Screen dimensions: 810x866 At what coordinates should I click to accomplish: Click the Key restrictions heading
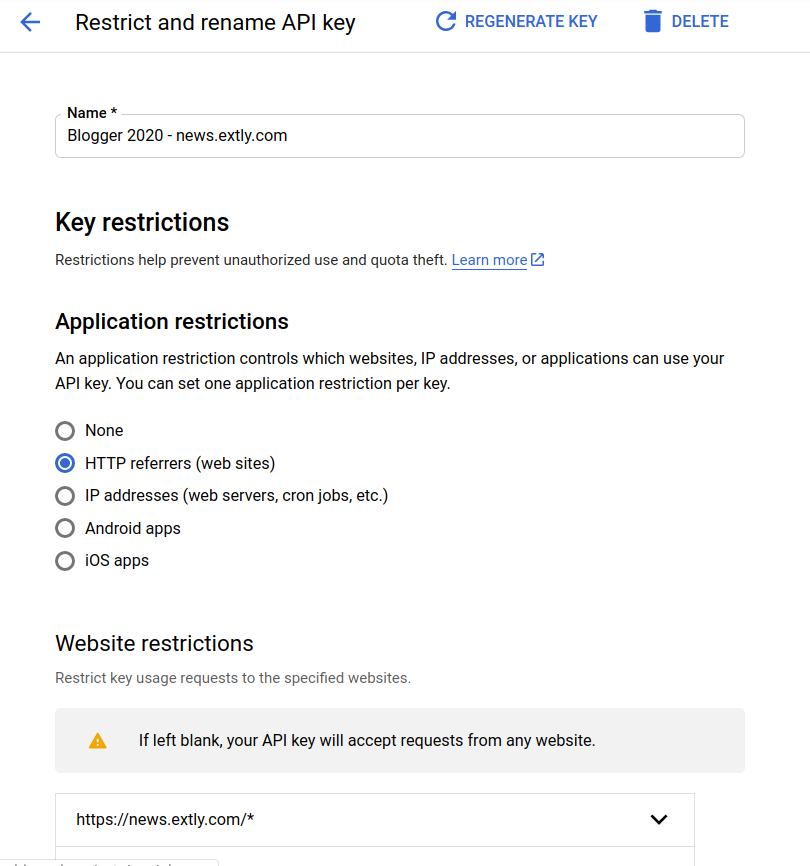[142, 223]
